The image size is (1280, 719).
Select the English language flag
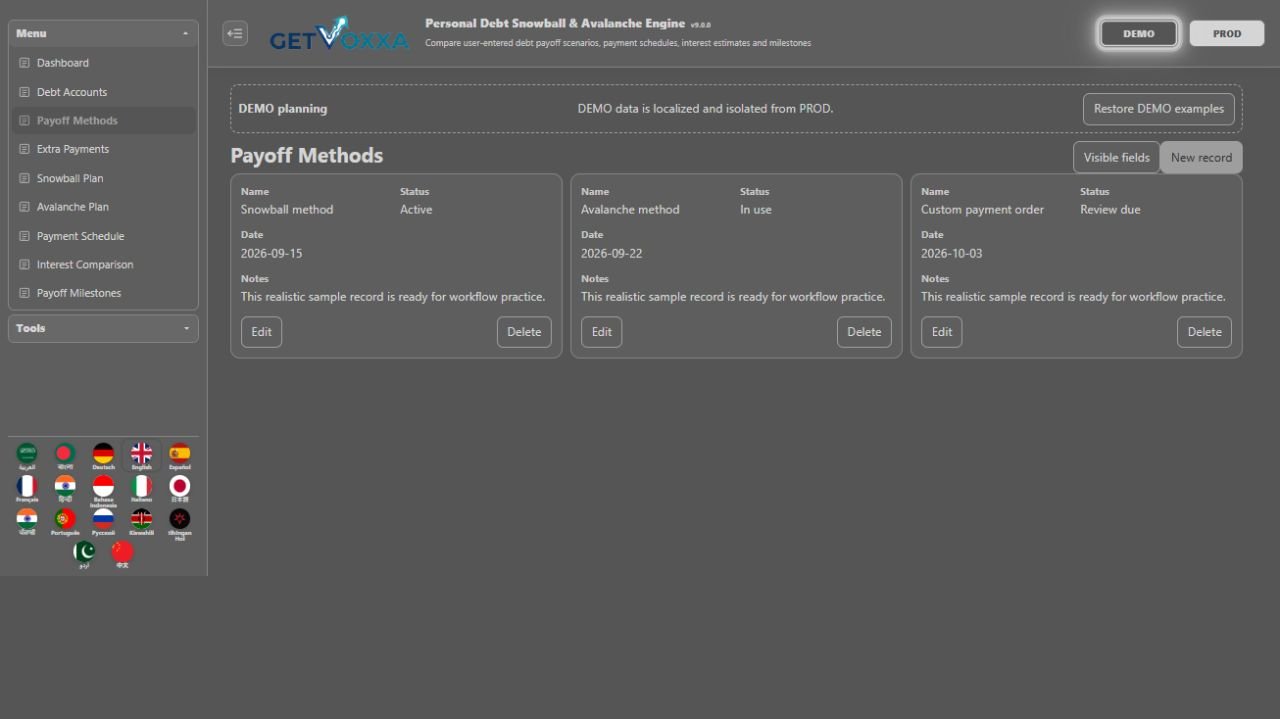[142, 455]
